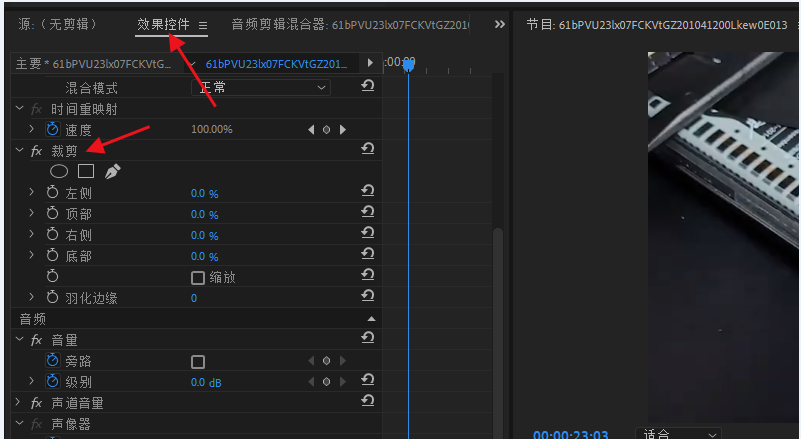Image resolution: width=801 pixels, height=439 pixels.
Task: Collapse the 裁剪 effect
Action: [x=19, y=150]
